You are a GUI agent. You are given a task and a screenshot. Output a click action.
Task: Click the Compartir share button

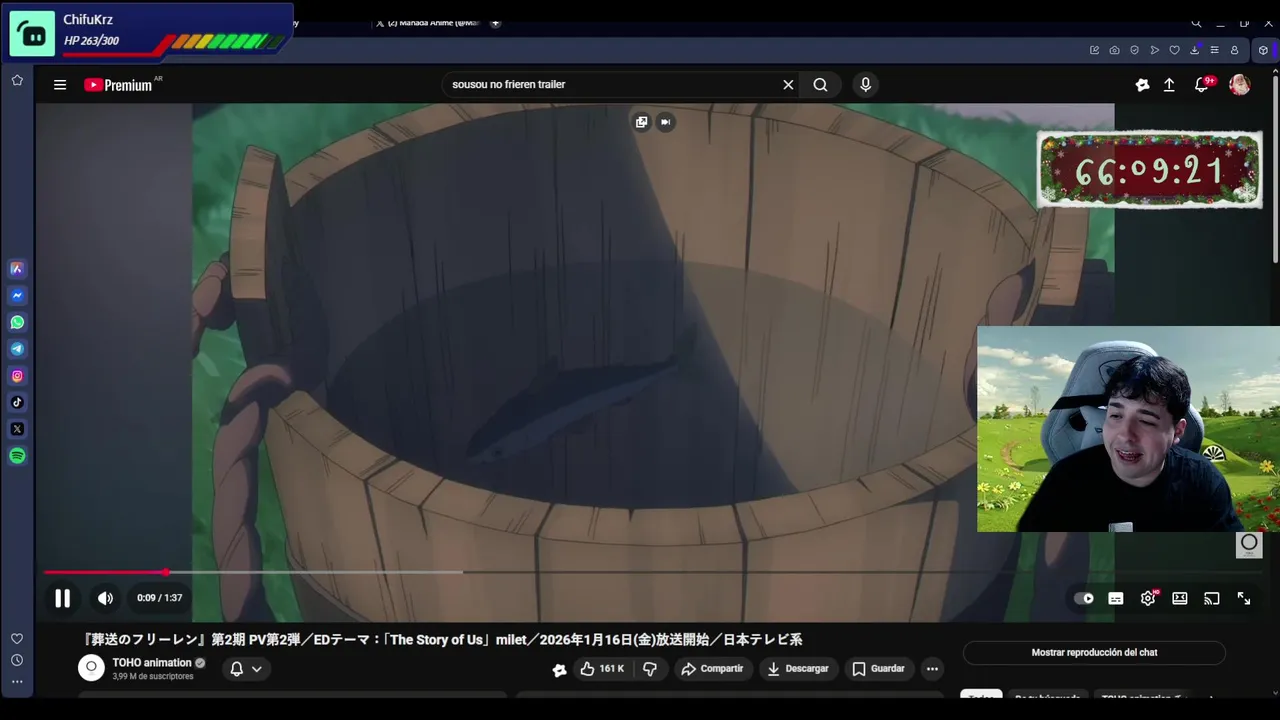coord(712,669)
